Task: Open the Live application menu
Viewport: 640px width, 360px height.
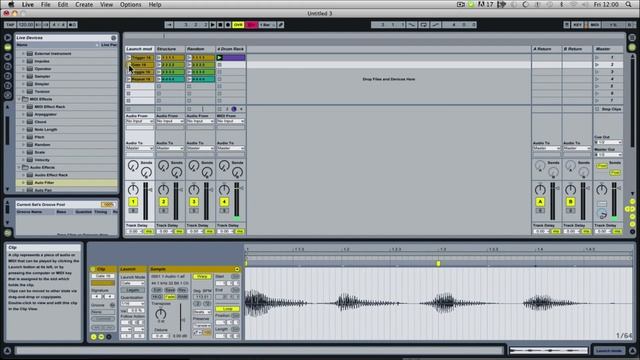Action: click(x=28, y=4)
